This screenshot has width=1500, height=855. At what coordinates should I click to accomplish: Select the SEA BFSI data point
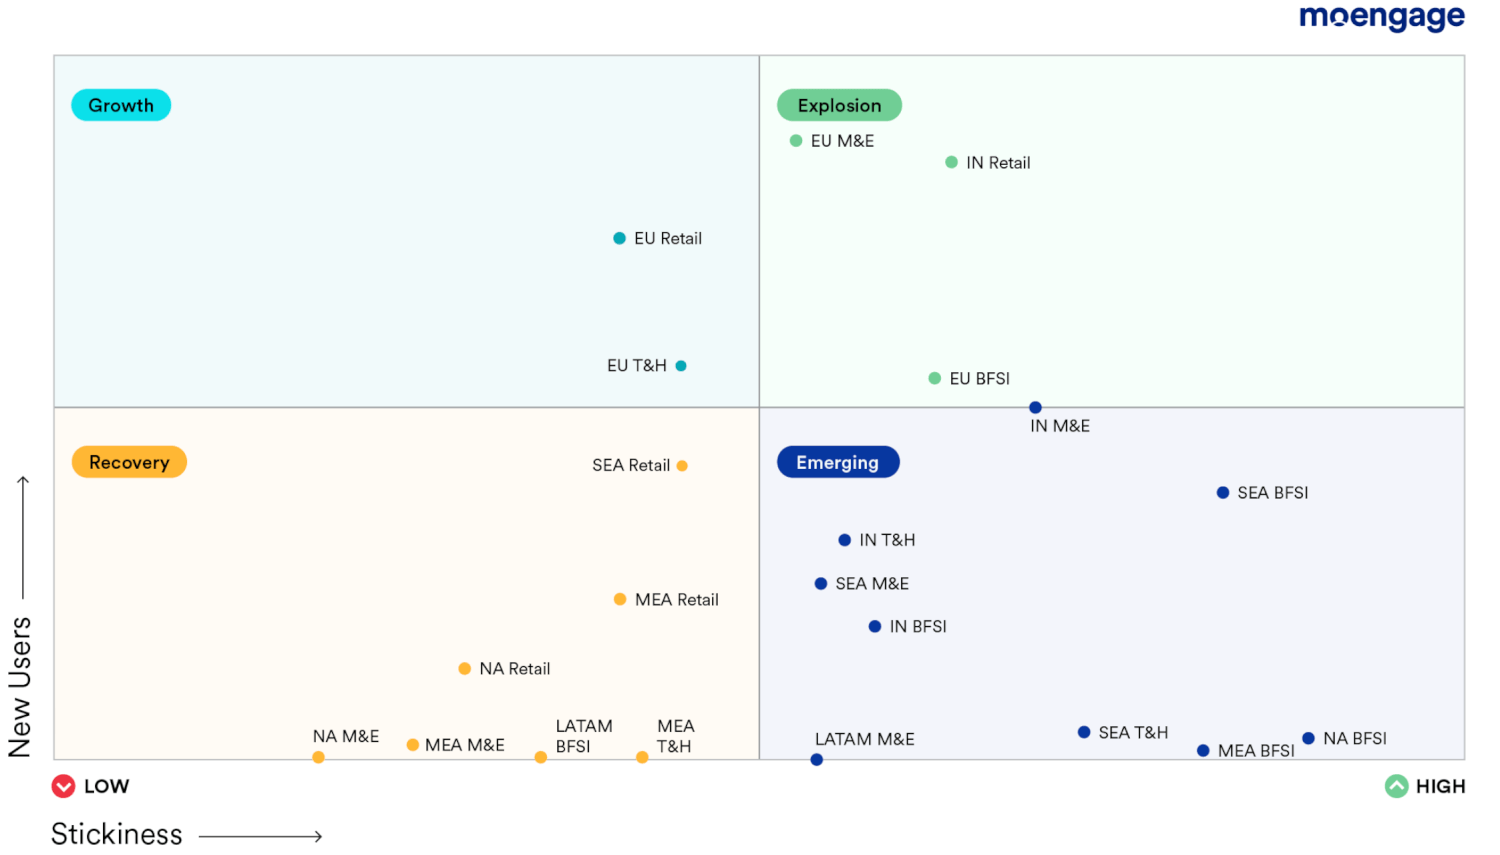tap(1222, 492)
